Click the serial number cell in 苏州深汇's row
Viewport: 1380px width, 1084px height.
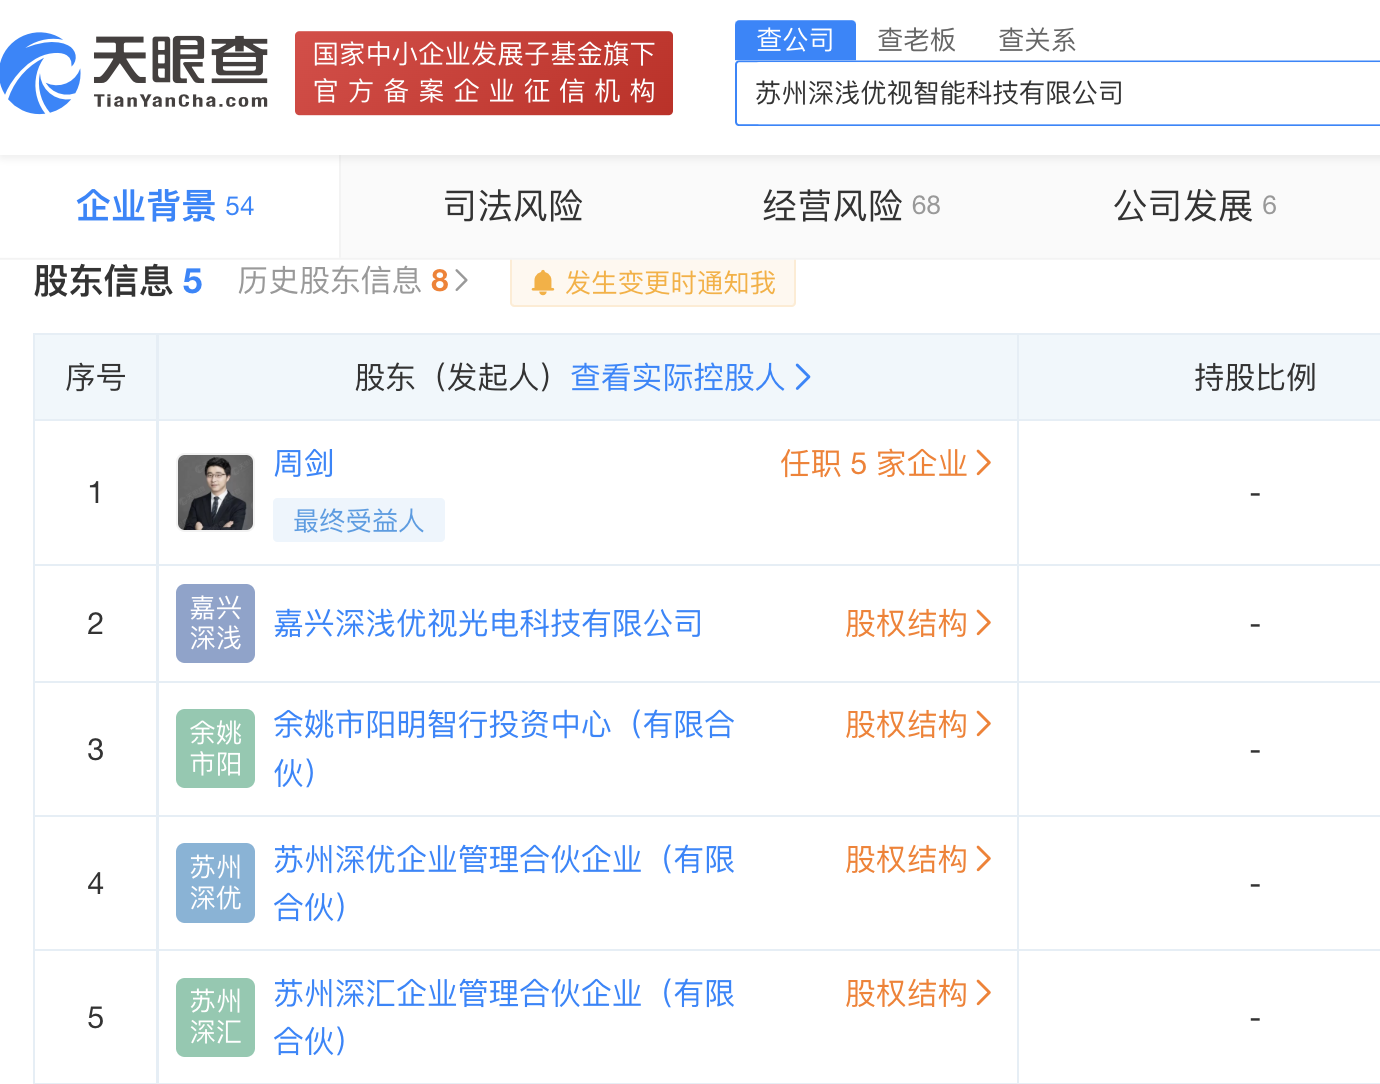tap(95, 1017)
